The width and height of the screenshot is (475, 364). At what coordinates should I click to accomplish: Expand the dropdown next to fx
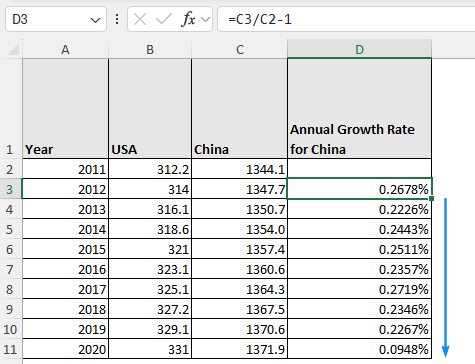pos(206,20)
